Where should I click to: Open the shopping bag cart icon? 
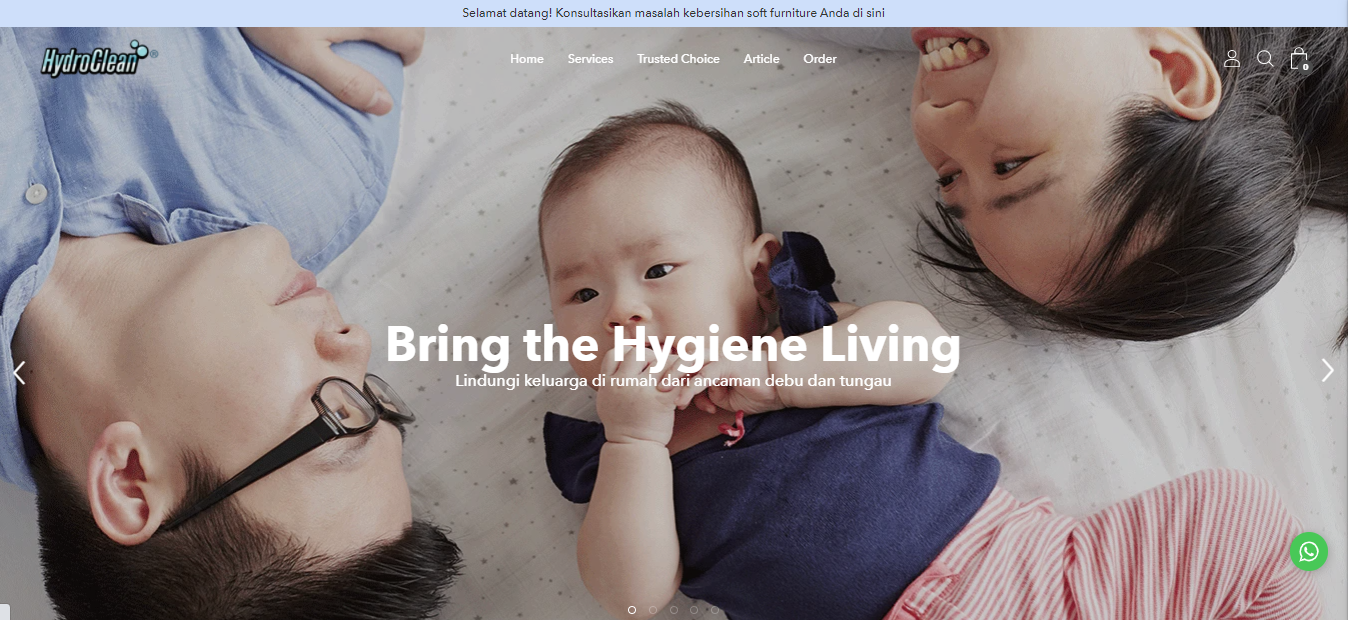click(x=1299, y=59)
